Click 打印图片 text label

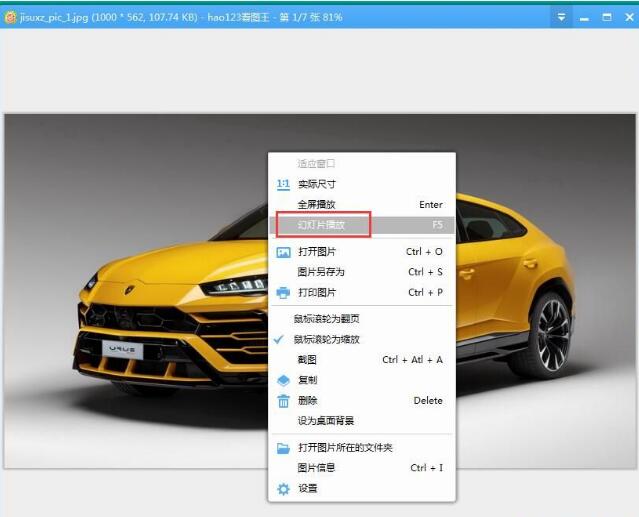pyautogui.click(x=317, y=293)
